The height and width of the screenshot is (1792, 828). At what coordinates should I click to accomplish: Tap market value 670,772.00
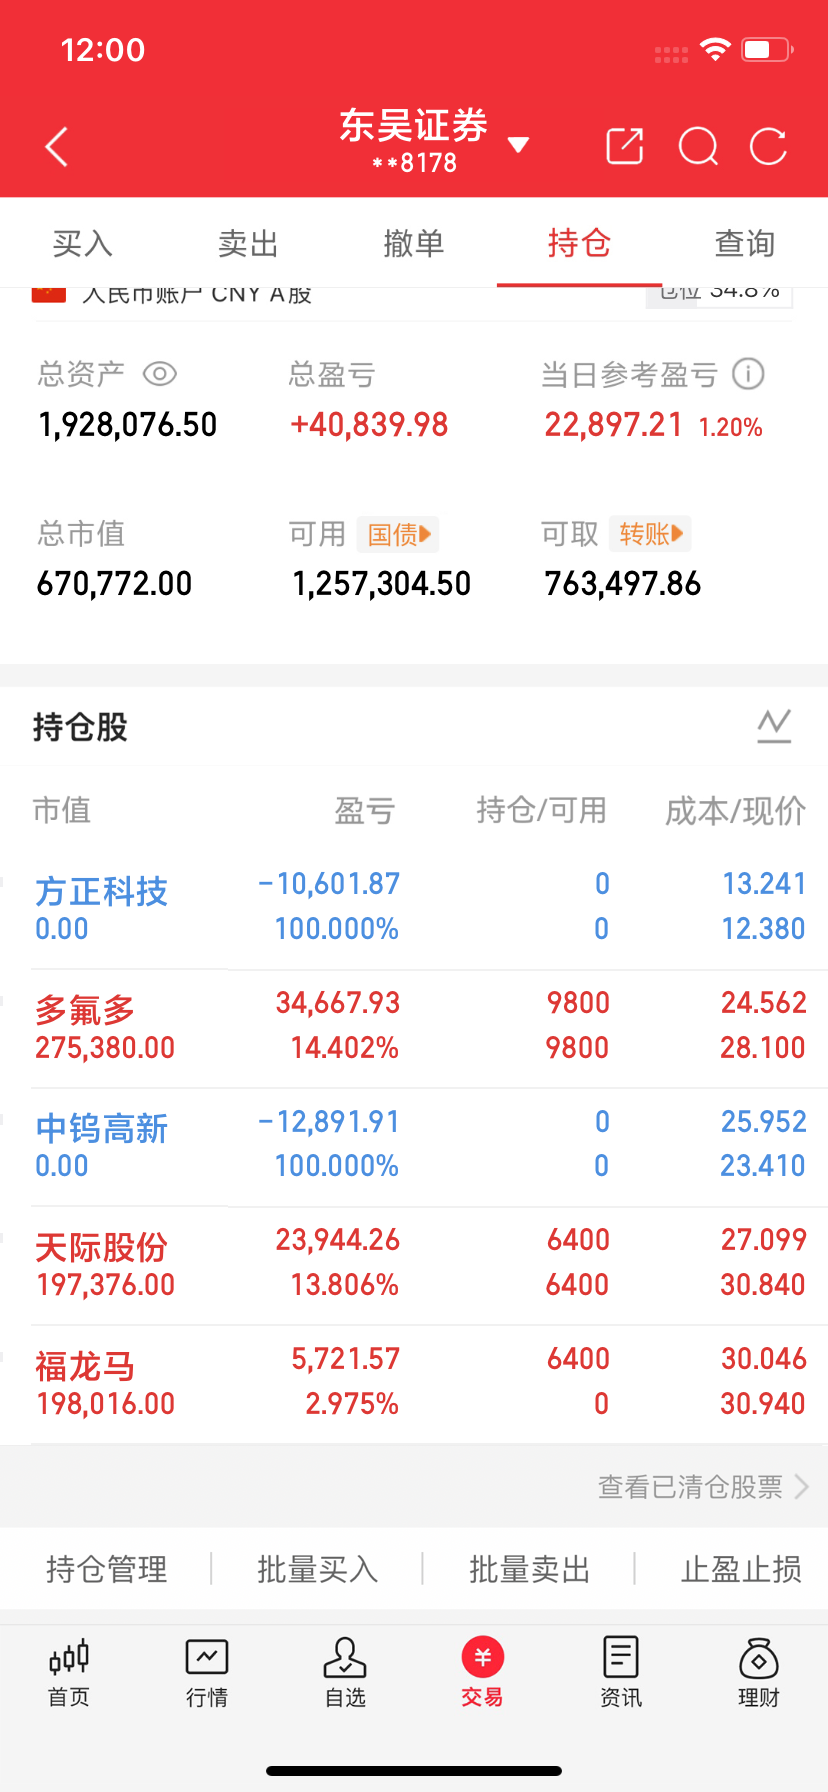(x=114, y=583)
